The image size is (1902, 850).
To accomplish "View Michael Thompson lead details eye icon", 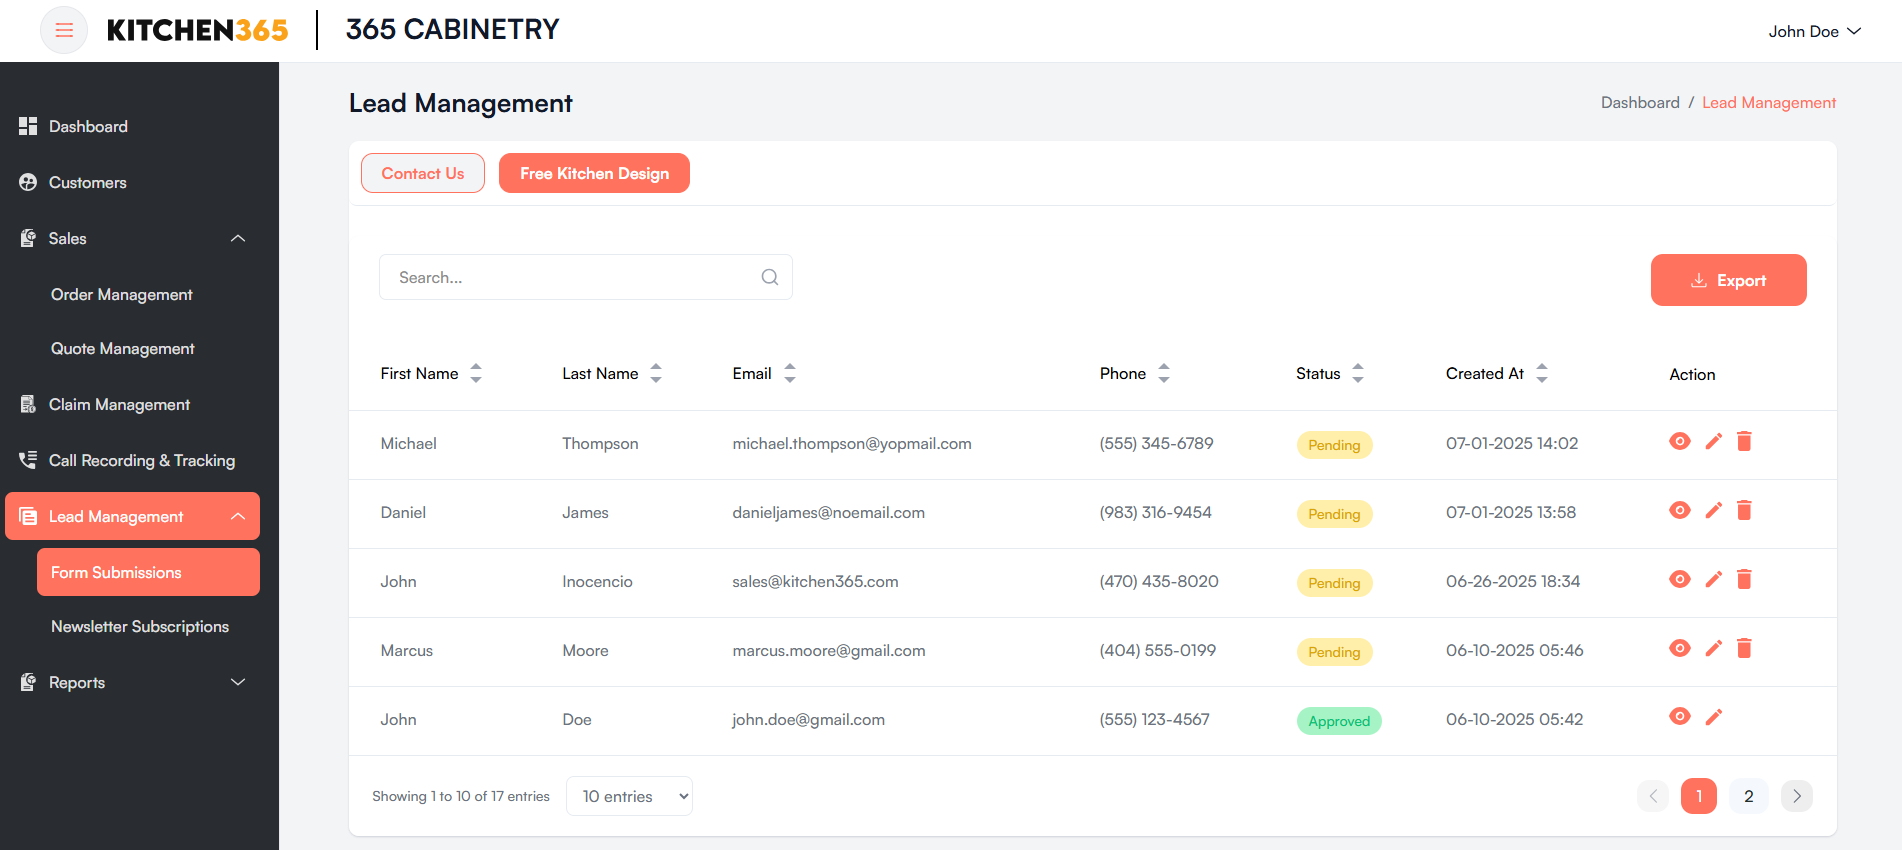I will point(1679,442).
